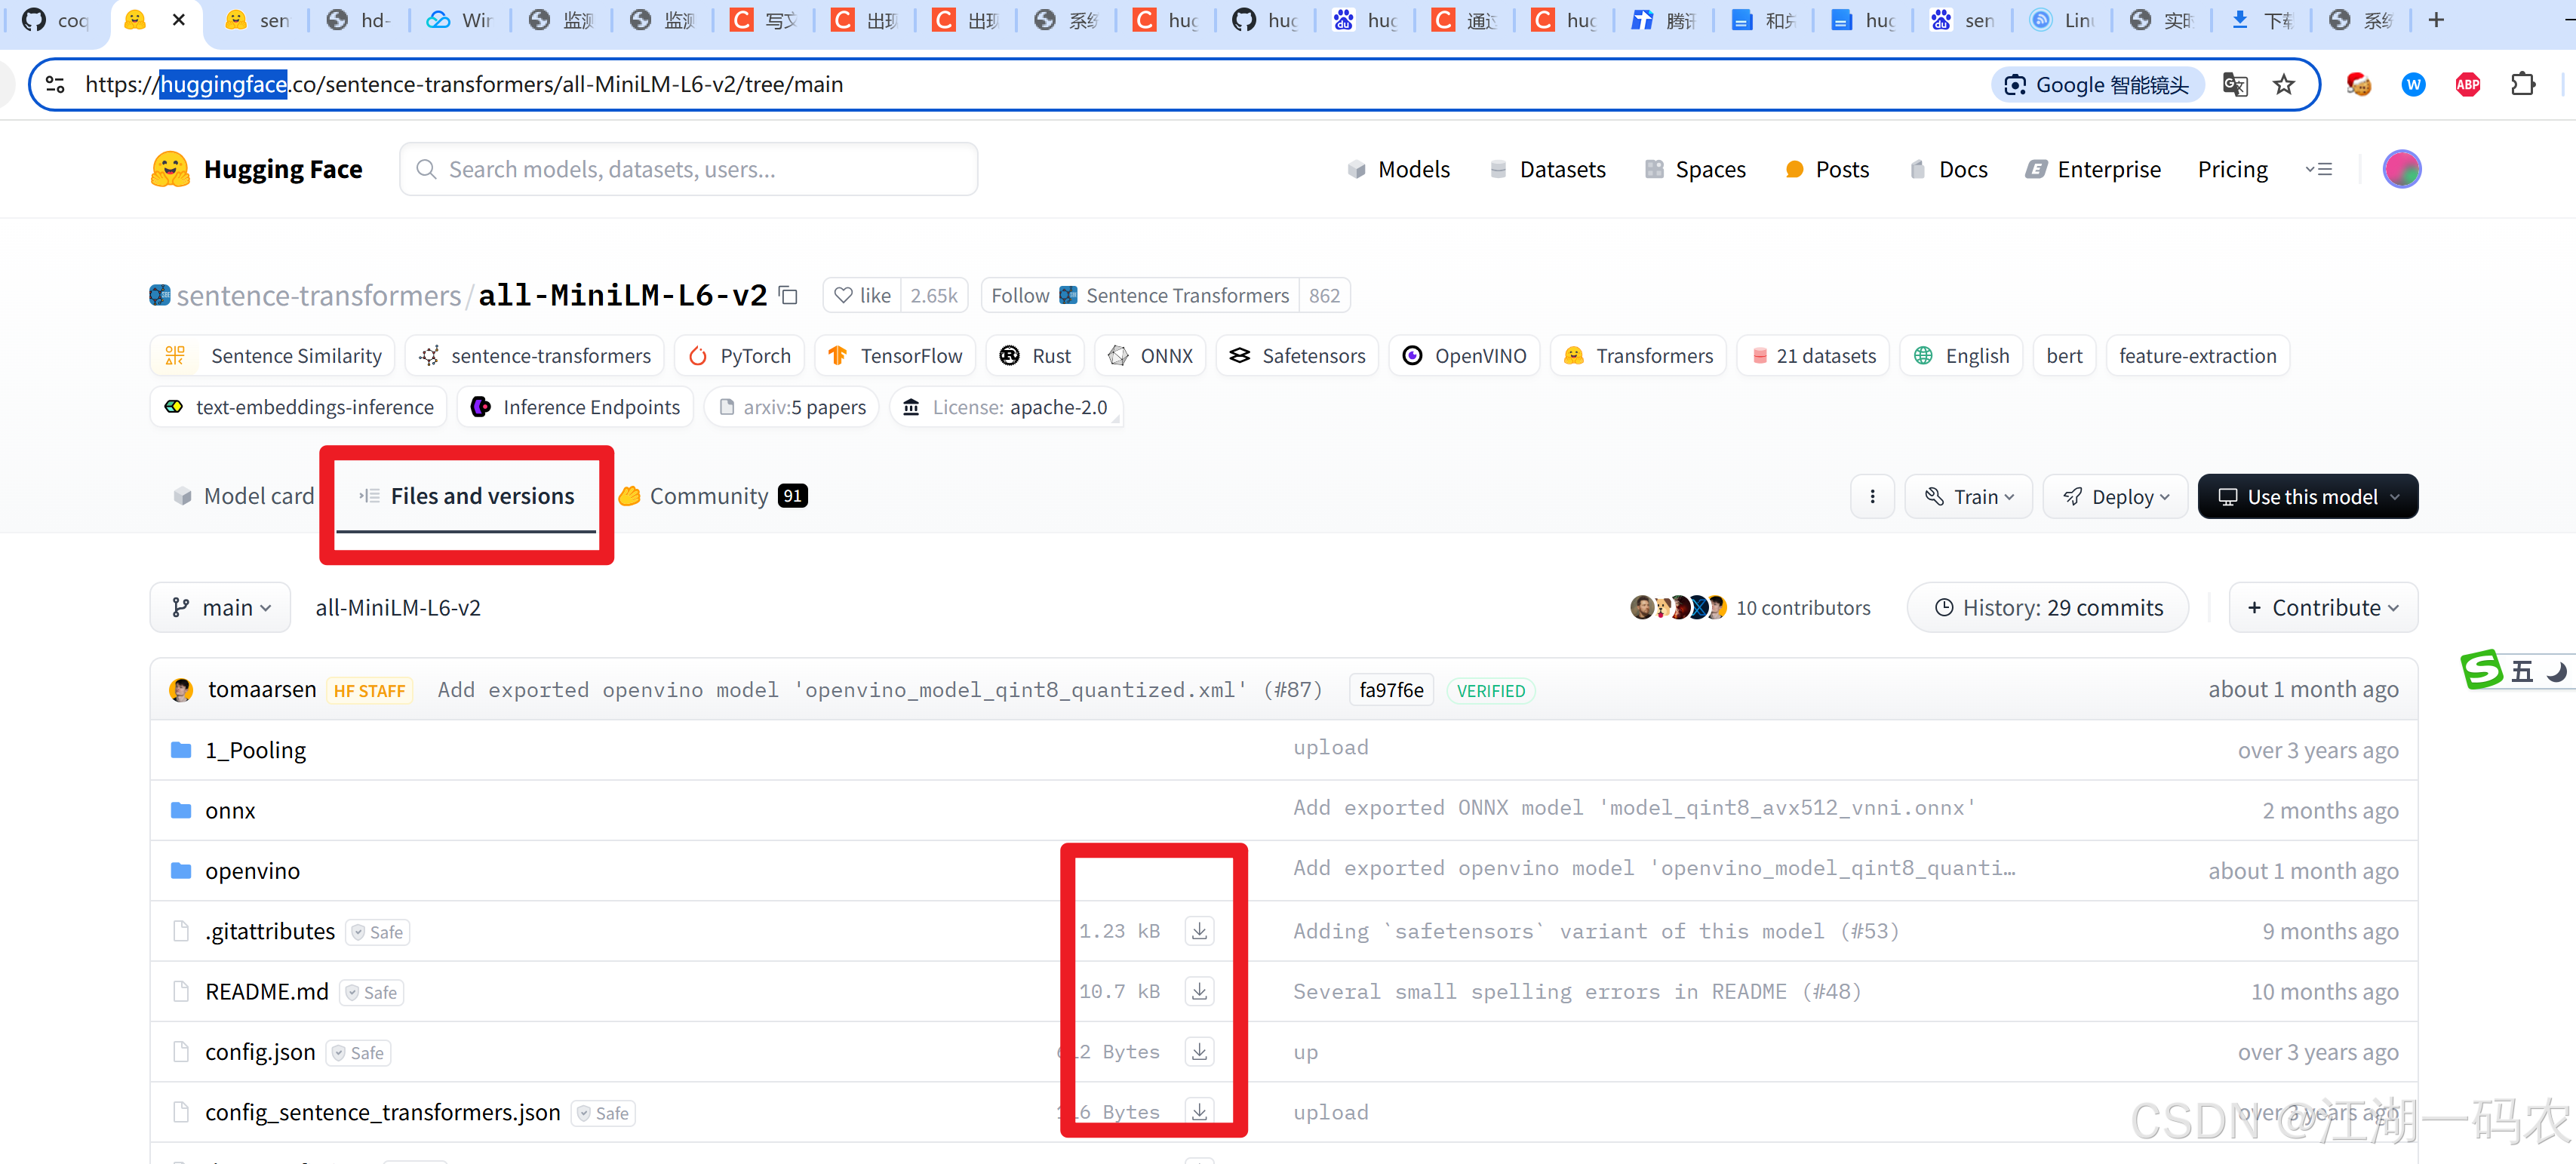Click the Google Lens icon in the address bar
Screen dimensions: 2576x1164
pos(2015,85)
